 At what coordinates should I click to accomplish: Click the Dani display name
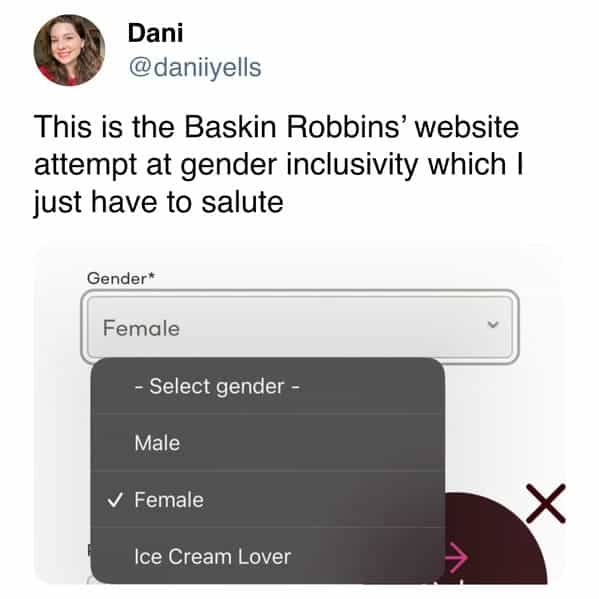click(155, 33)
